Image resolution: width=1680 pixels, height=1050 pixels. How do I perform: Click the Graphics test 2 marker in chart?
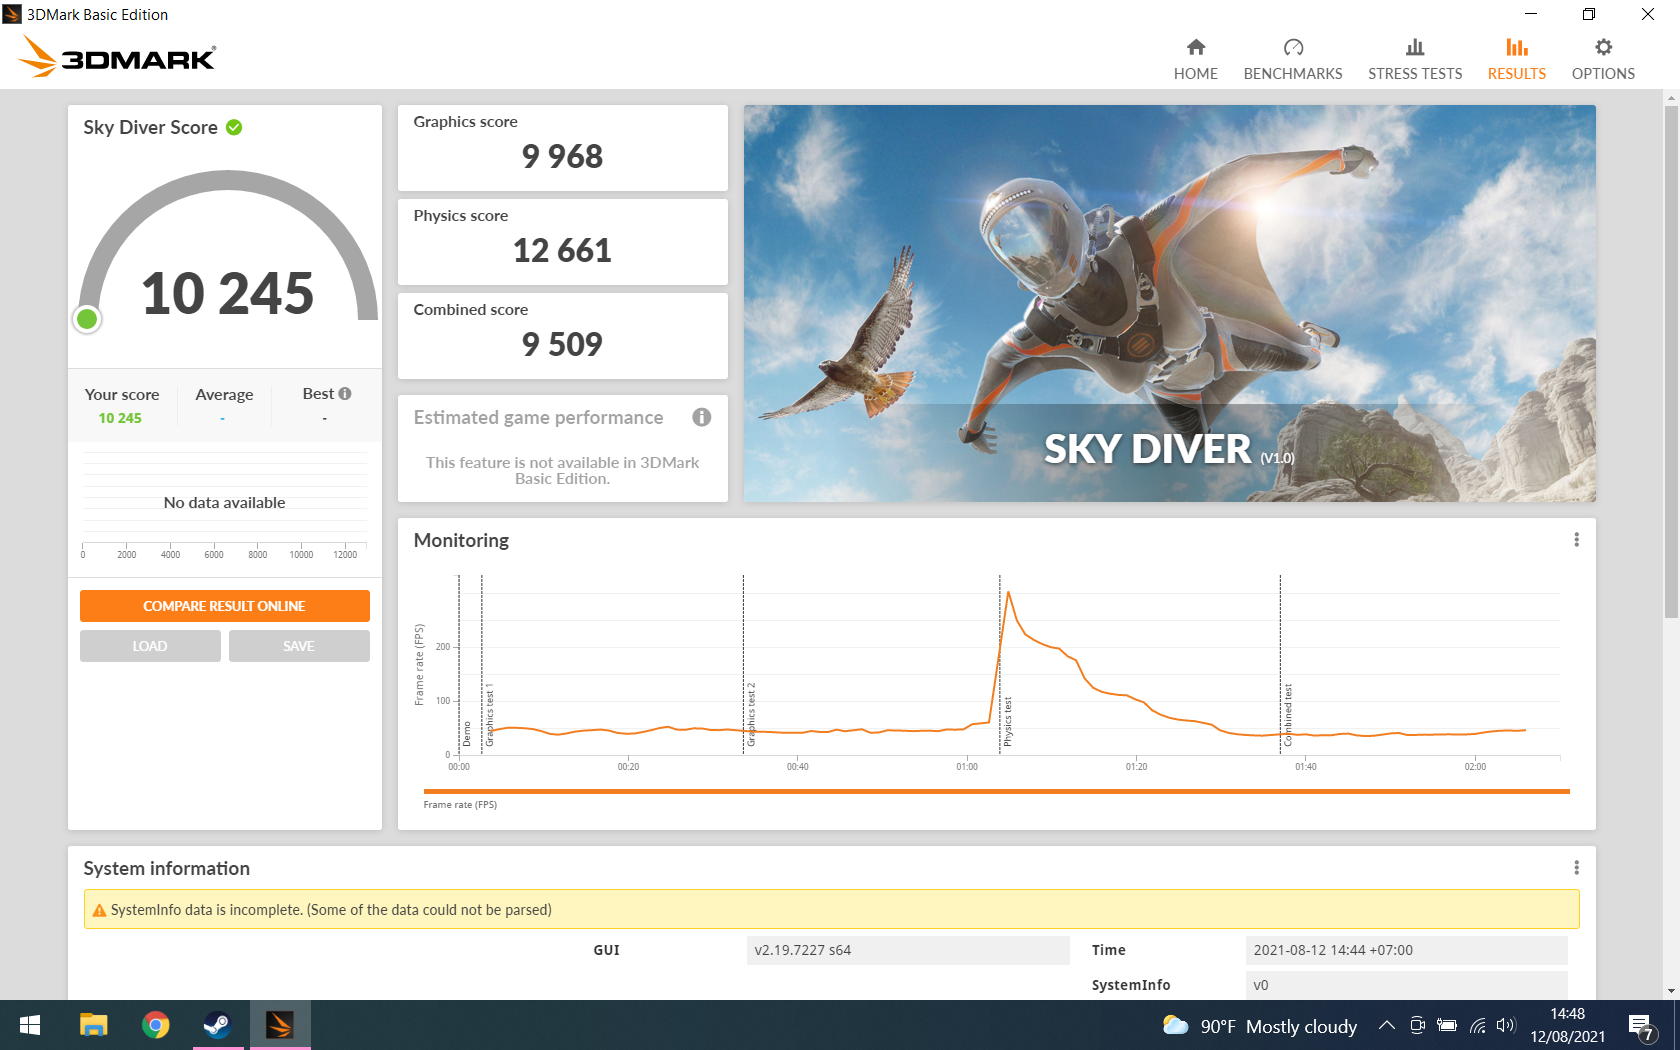pos(752,715)
